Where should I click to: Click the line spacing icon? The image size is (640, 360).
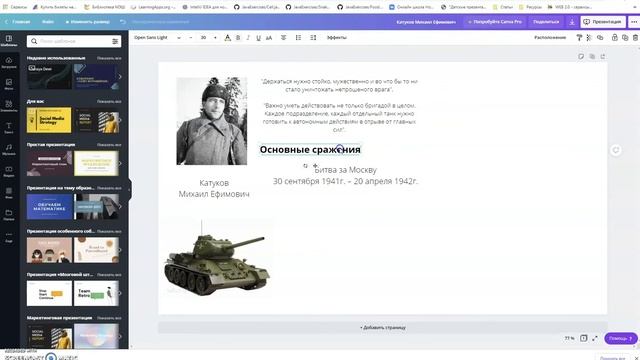[x=313, y=38]
